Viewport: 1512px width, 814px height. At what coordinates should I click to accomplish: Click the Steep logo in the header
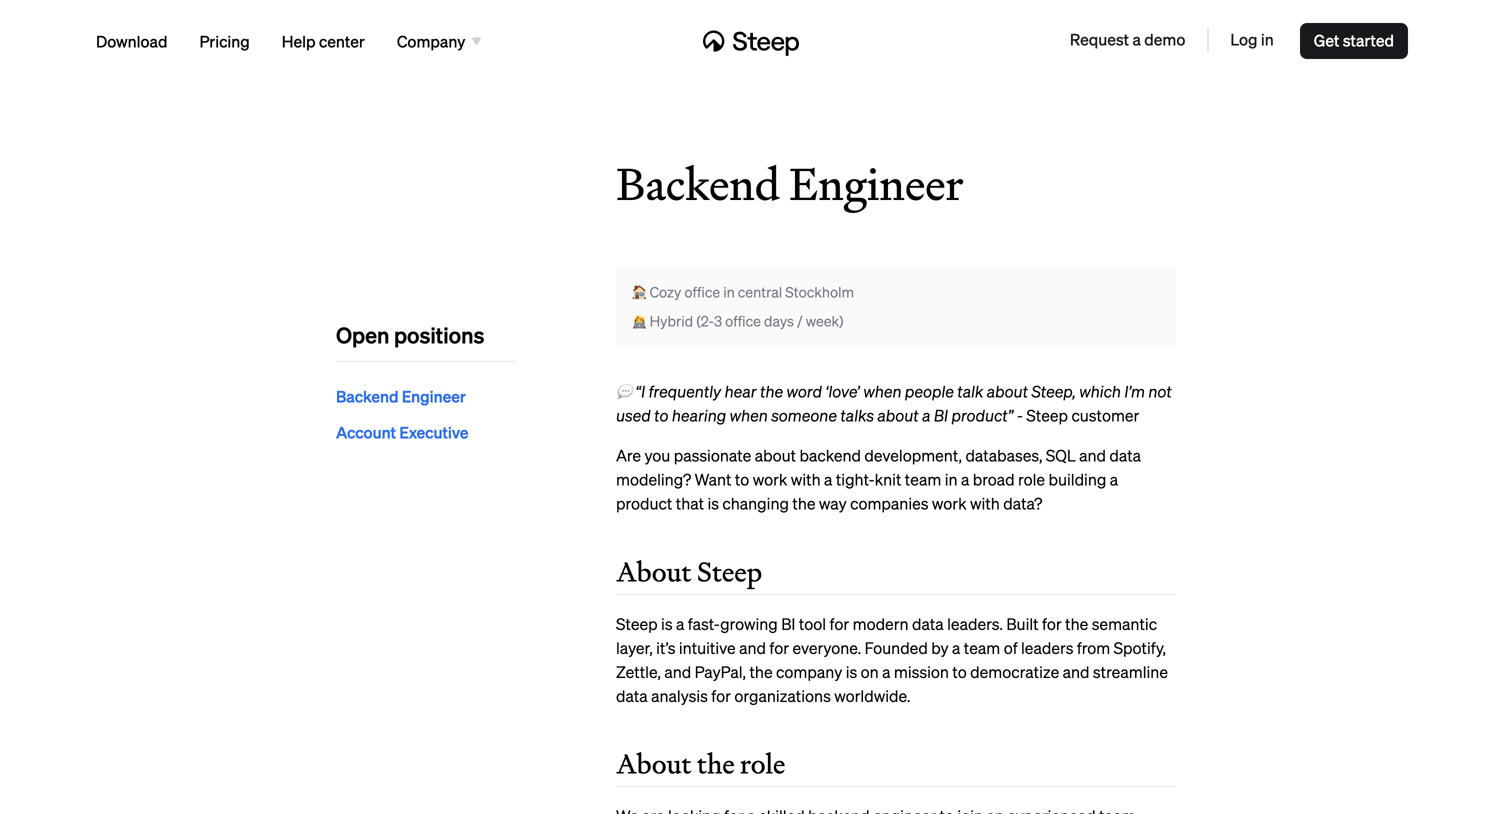[751, 41]
